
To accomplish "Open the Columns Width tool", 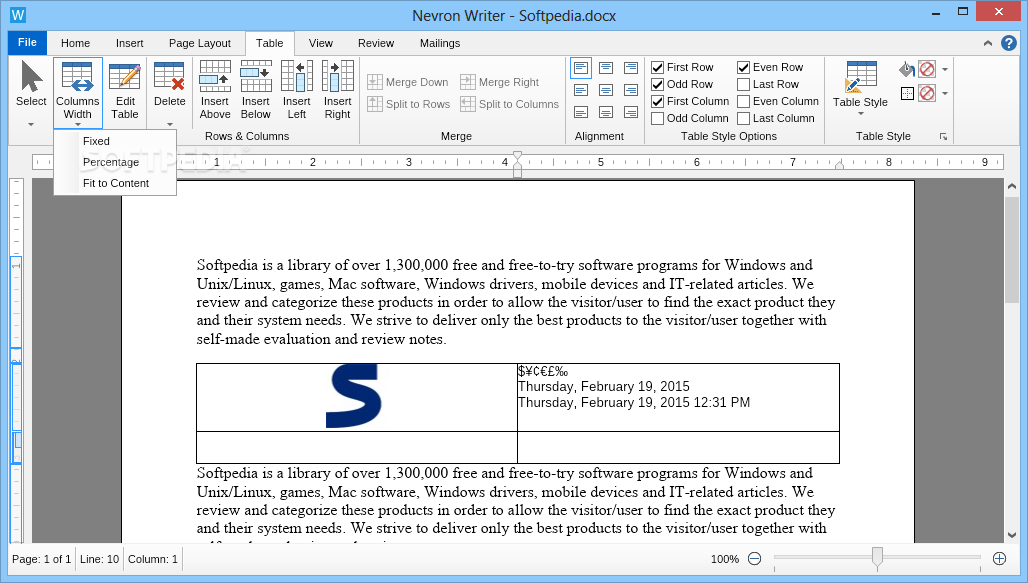I will point(77,92).
